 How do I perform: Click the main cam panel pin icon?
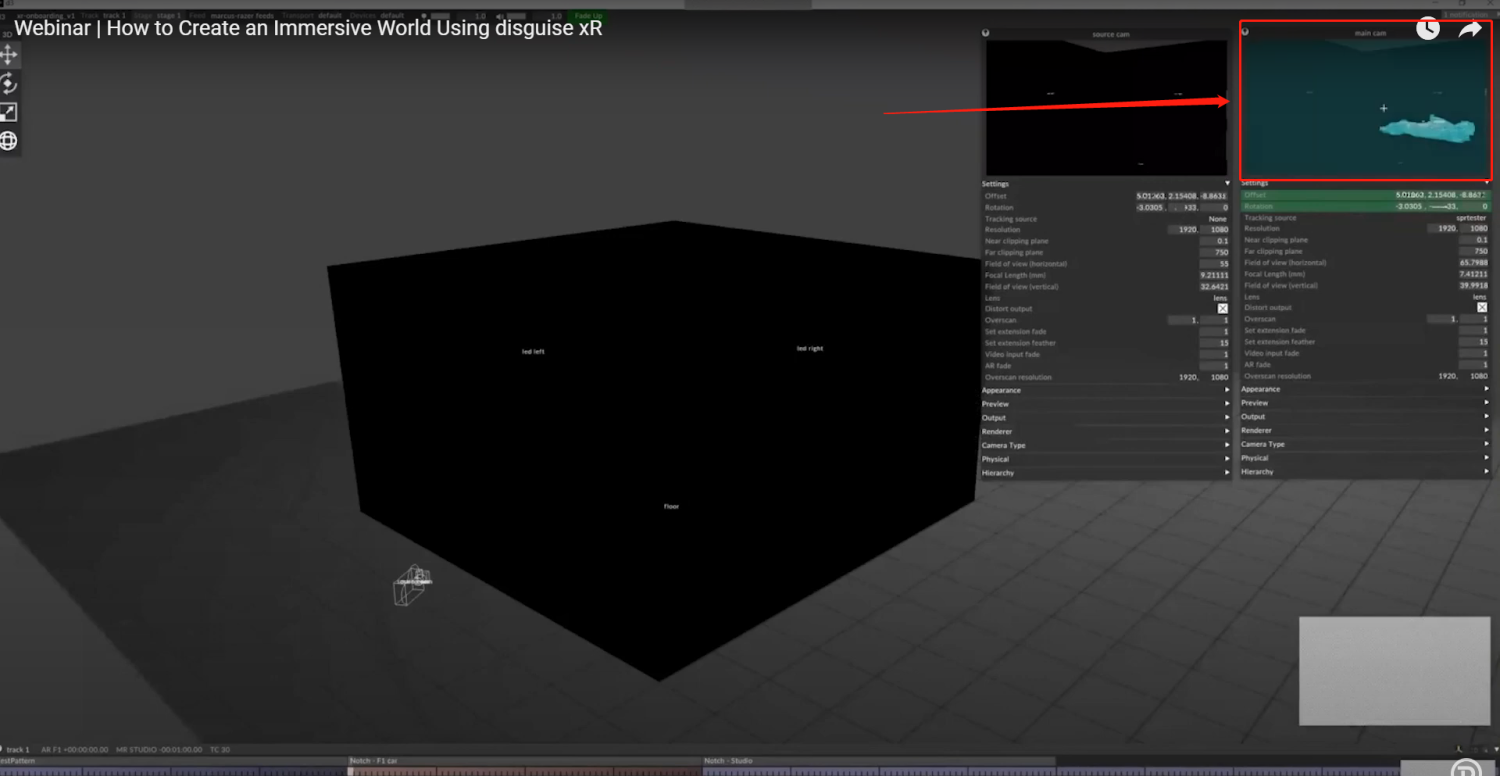(x=1245, y=32)
